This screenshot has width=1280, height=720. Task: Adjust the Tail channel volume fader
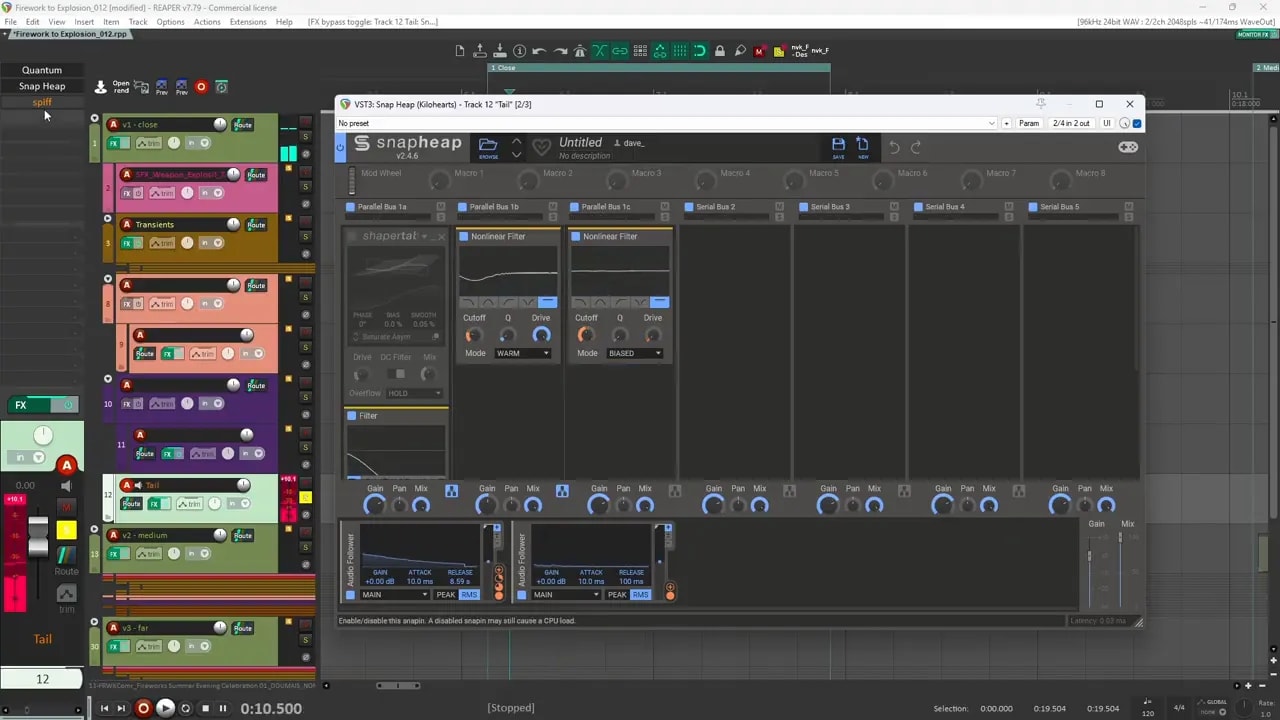tap(38, 537)
